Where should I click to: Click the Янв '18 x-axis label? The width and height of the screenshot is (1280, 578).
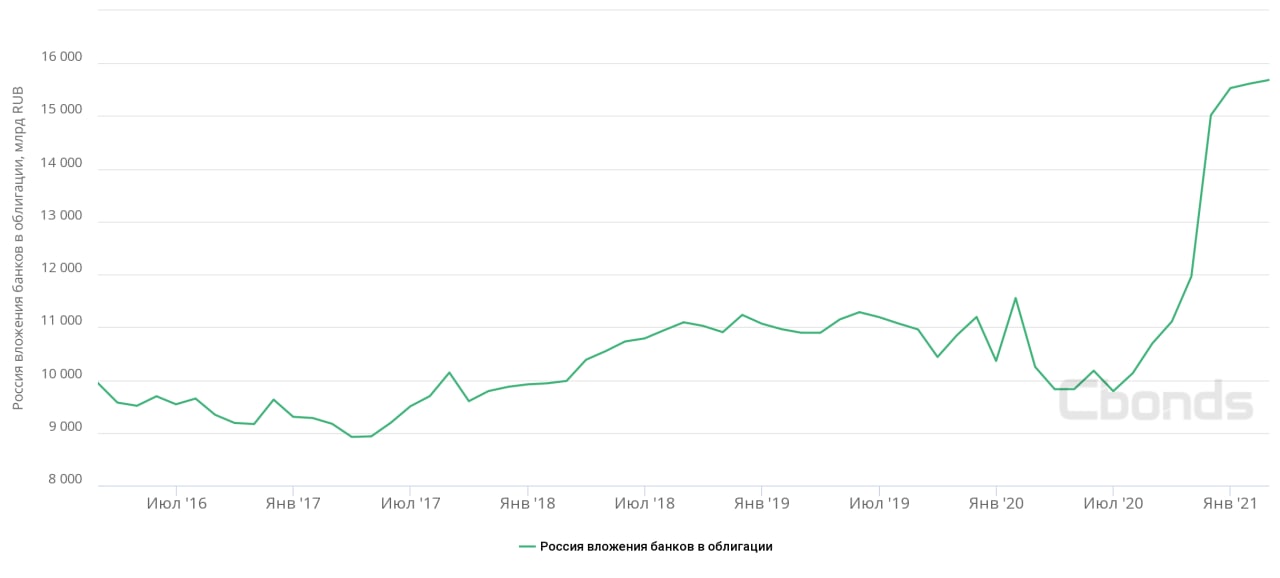click(527, 503)
